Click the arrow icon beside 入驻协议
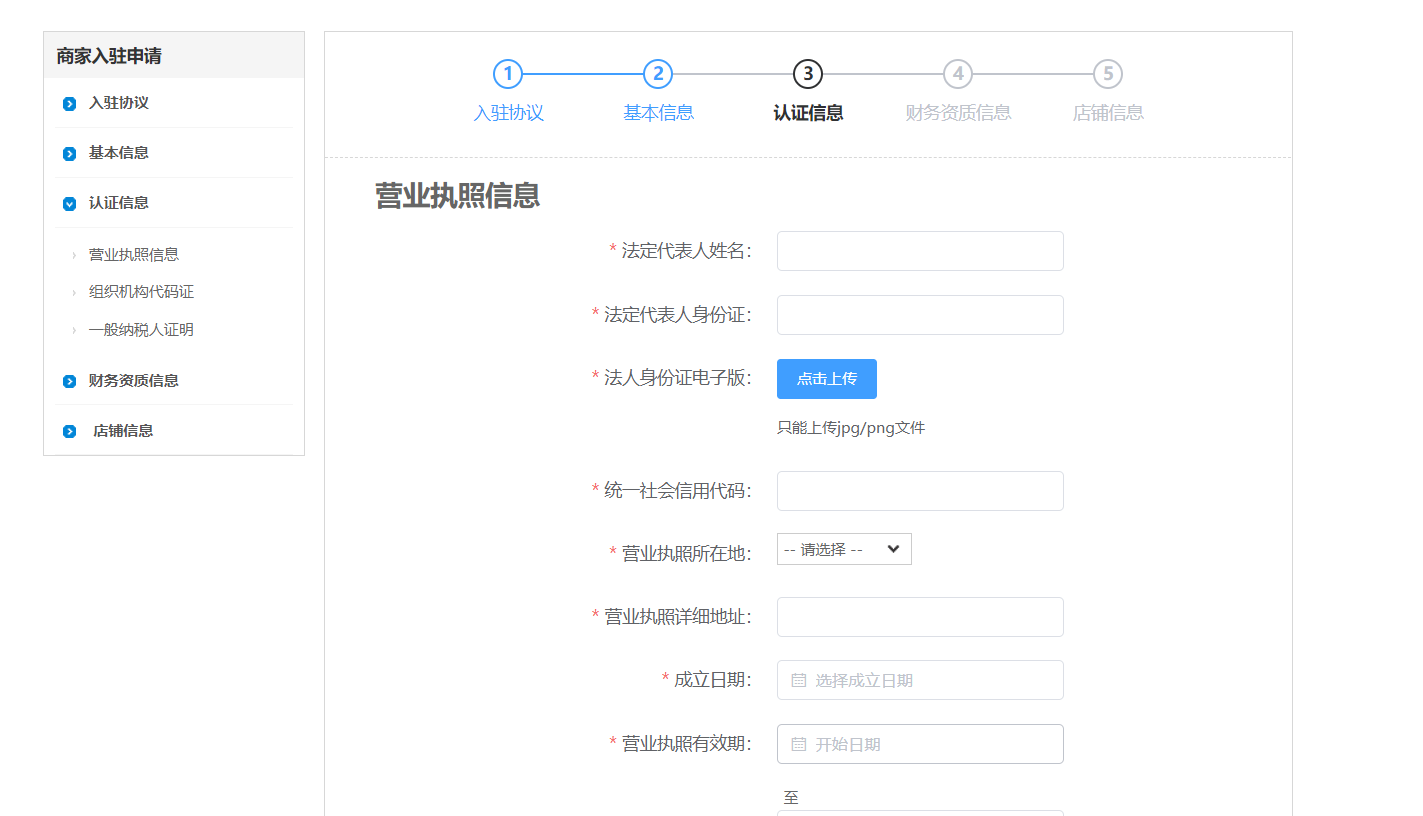Screen dimensions: 1423x816 click(69, 104)
